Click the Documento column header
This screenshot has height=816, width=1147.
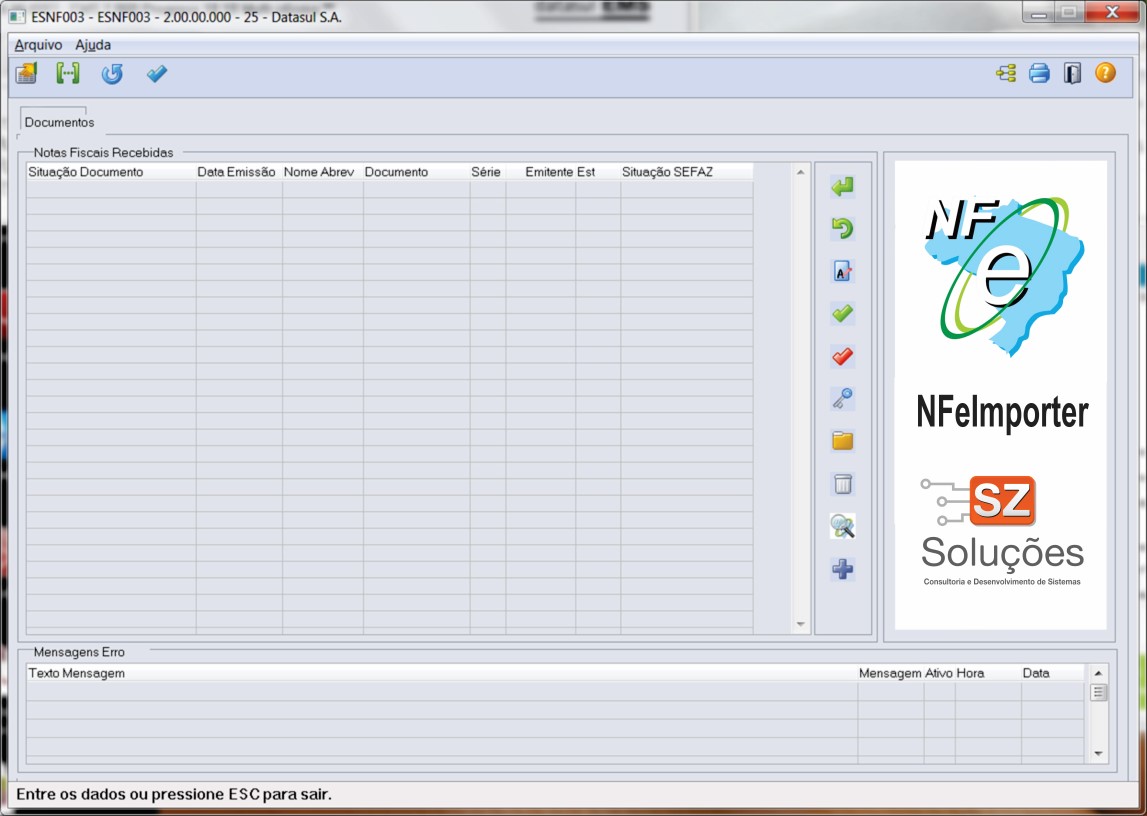click(x=416, y=172)
